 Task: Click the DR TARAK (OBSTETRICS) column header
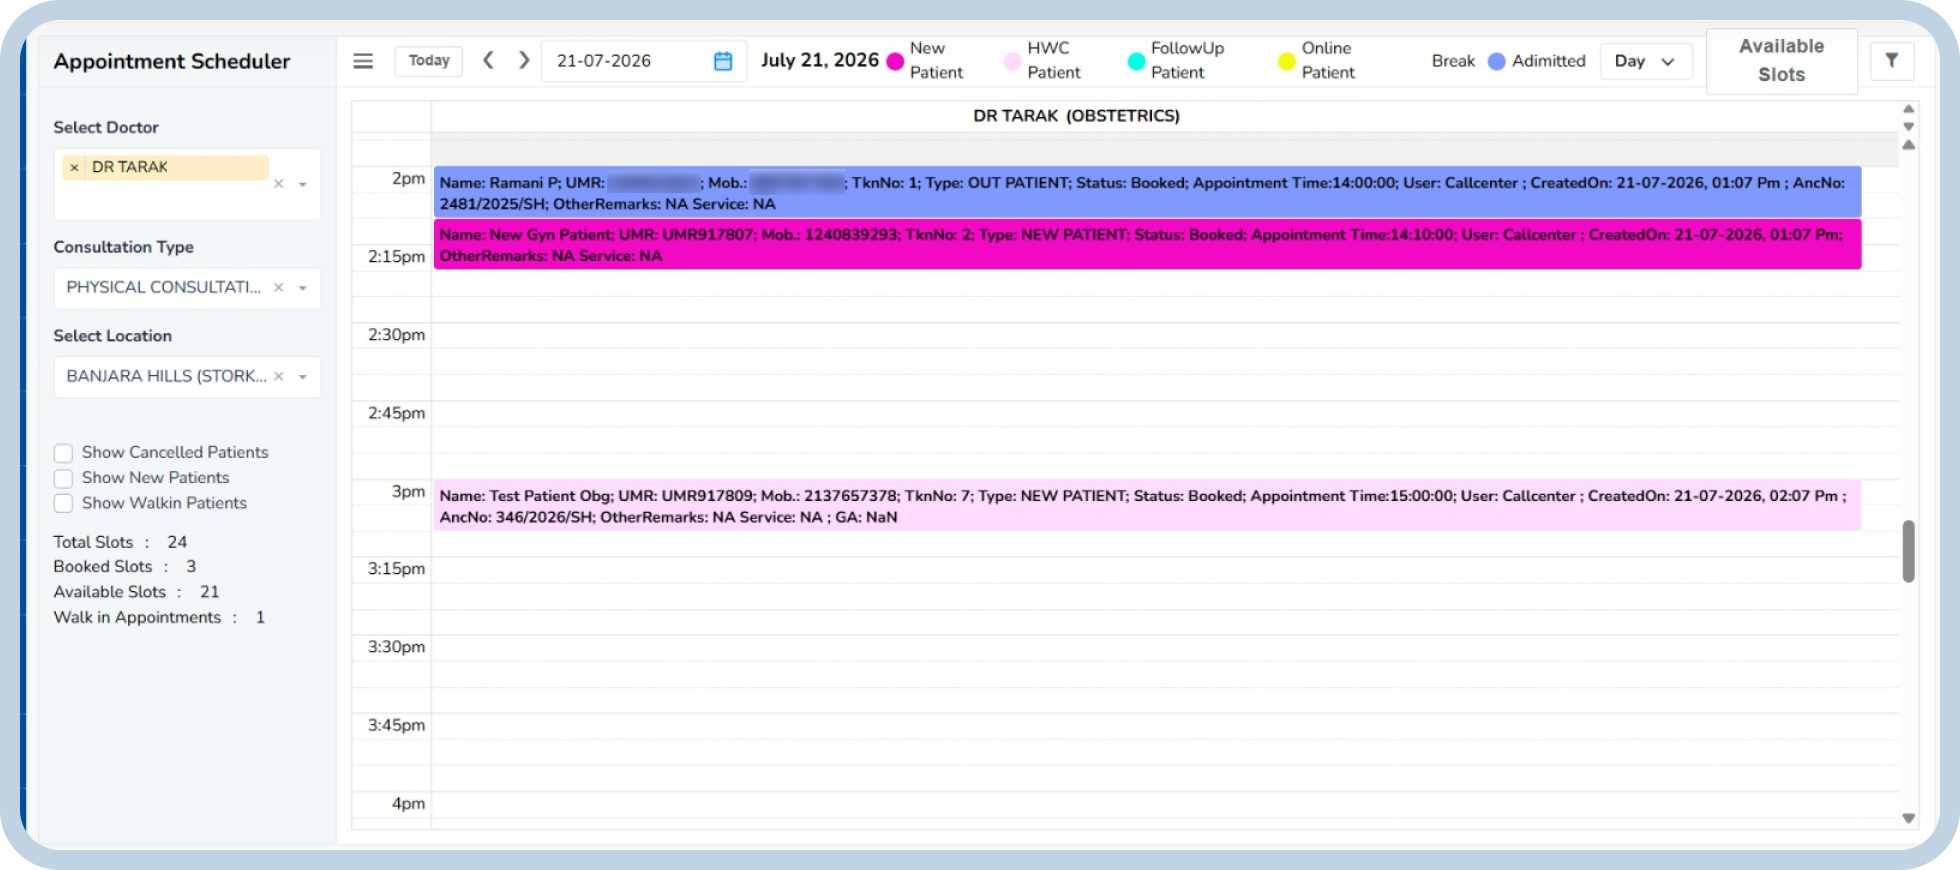point(1076,116)
